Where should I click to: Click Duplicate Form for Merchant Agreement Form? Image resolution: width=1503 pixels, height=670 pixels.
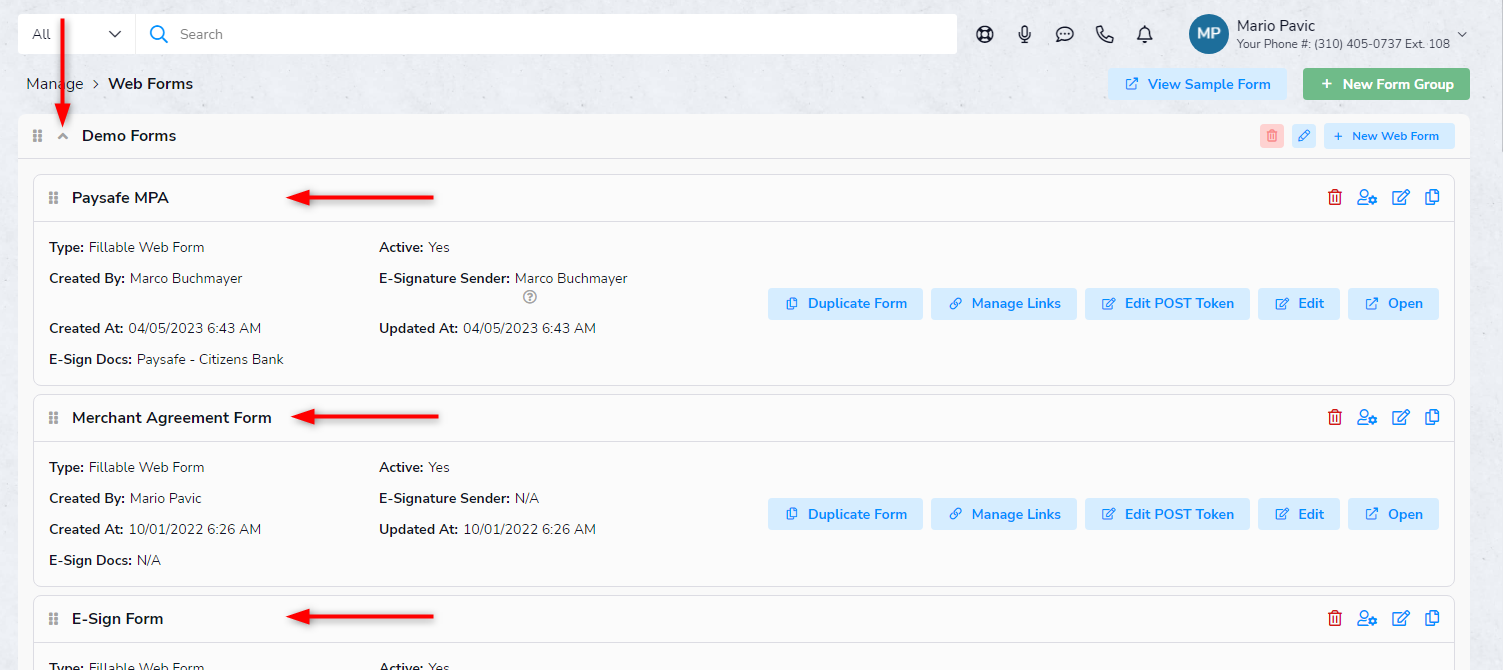coord(845,514)
